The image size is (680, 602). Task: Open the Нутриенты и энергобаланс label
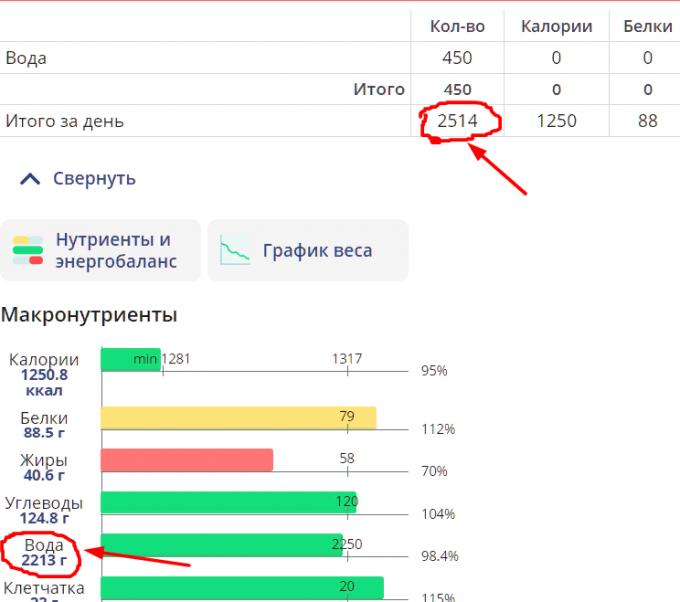click(x=114, y=251)
